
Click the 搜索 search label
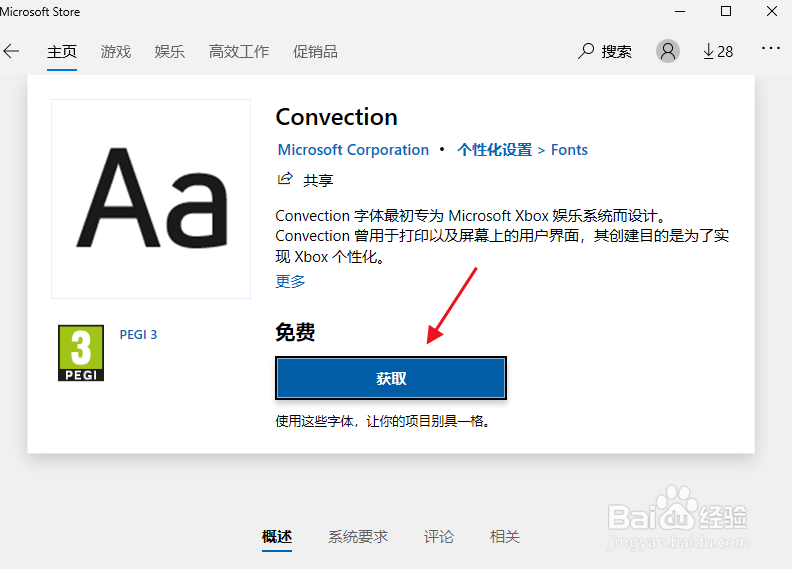coord(616,51)
